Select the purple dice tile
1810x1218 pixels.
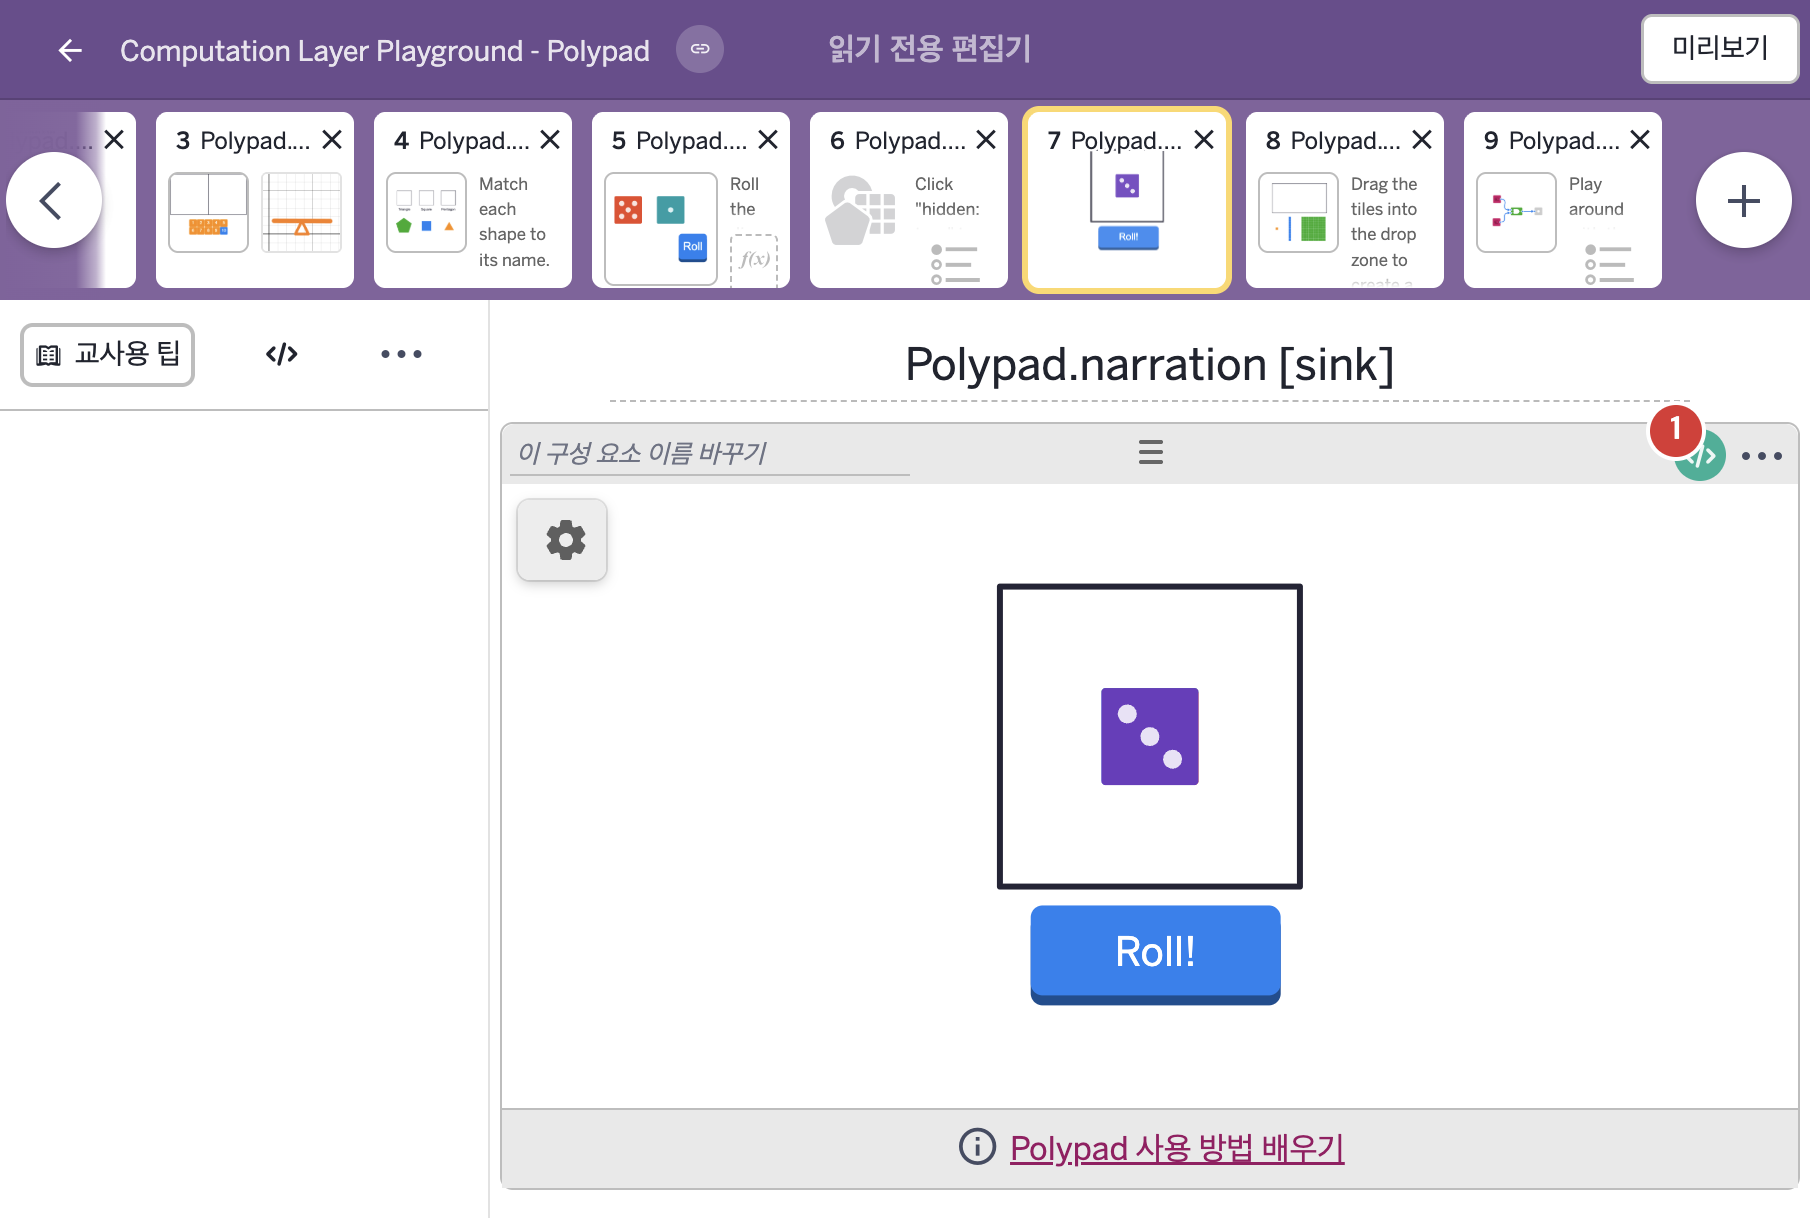point(1150,736)
